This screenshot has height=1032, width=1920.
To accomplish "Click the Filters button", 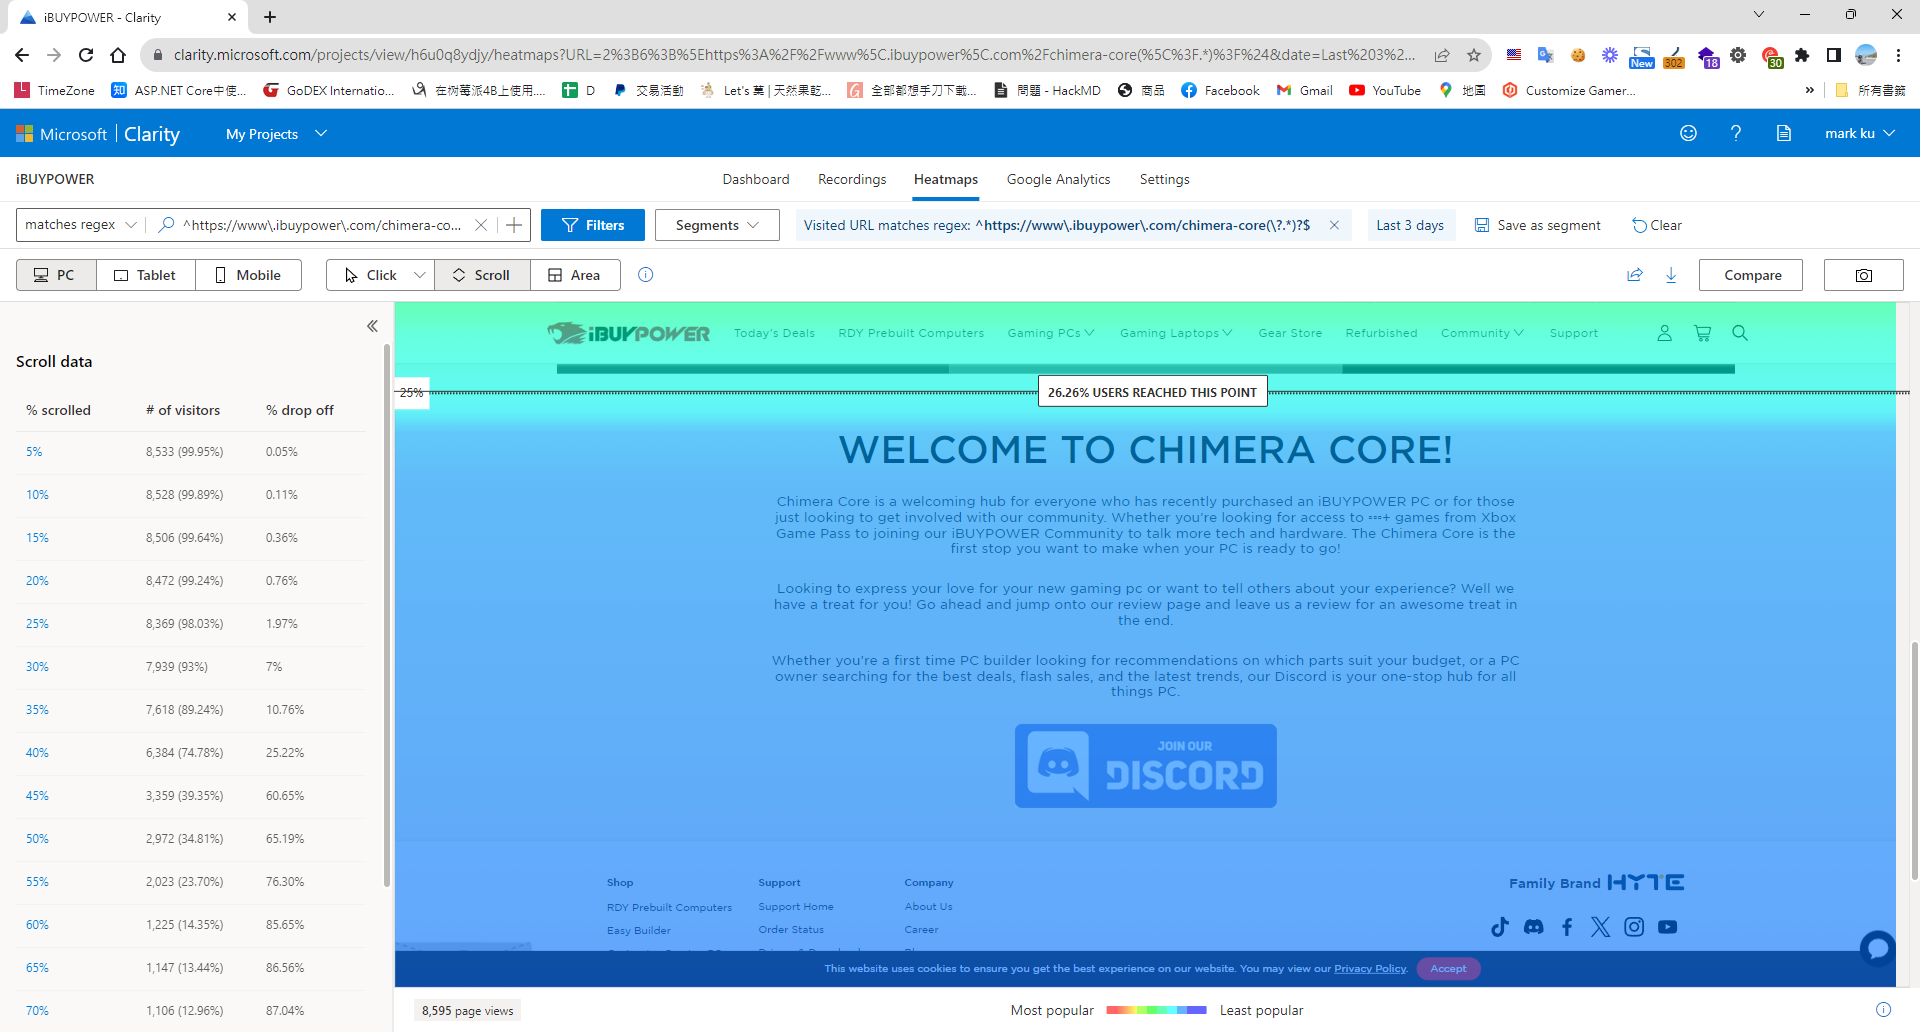I will [593, 225].
